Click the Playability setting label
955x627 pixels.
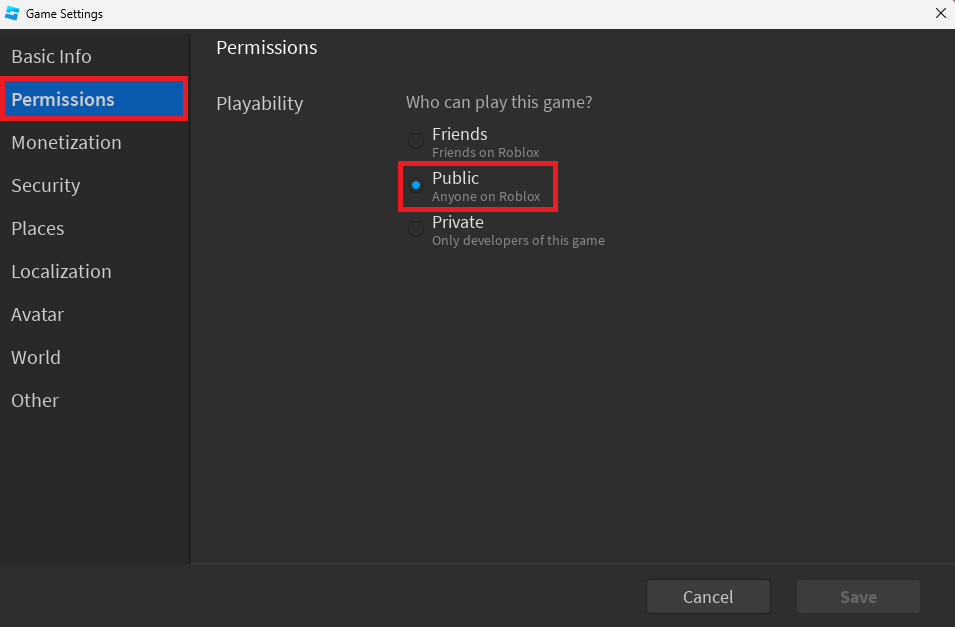260,103
